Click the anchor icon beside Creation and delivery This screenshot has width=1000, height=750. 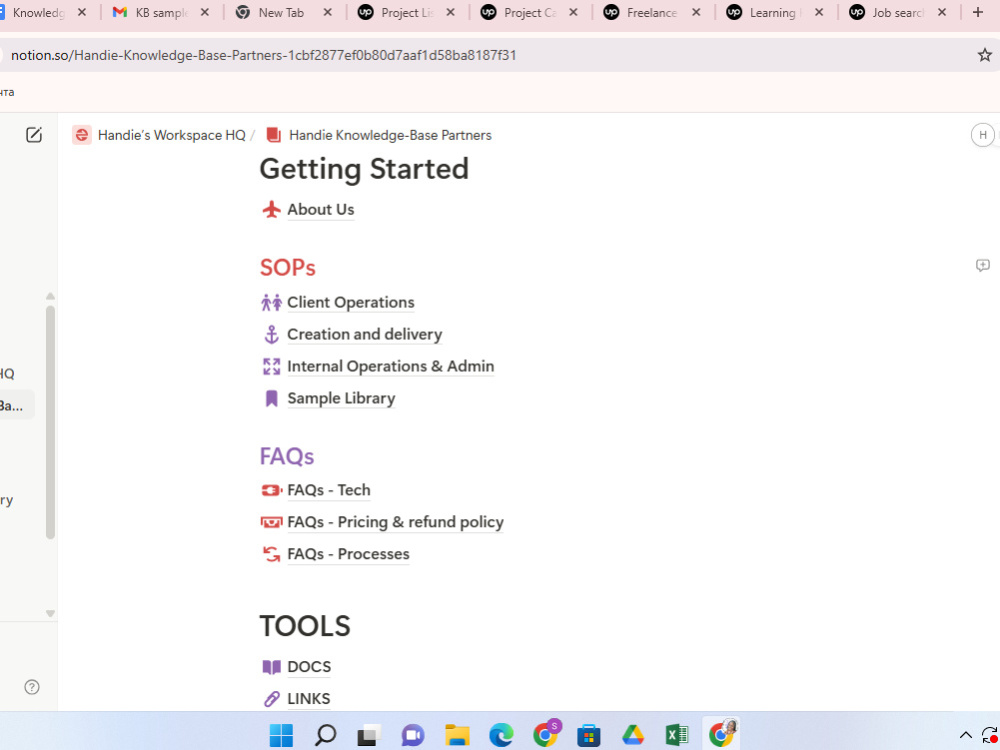[271, 334]
